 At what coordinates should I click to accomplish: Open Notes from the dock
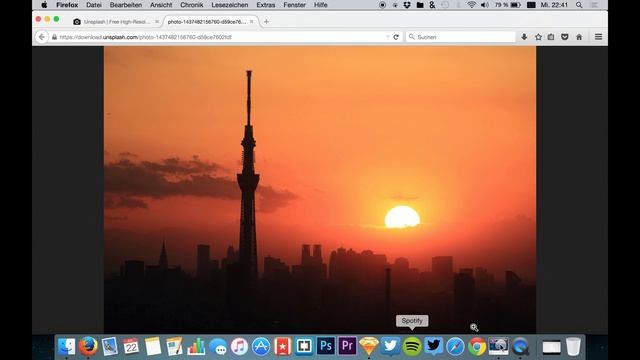(x=153, y=347)
